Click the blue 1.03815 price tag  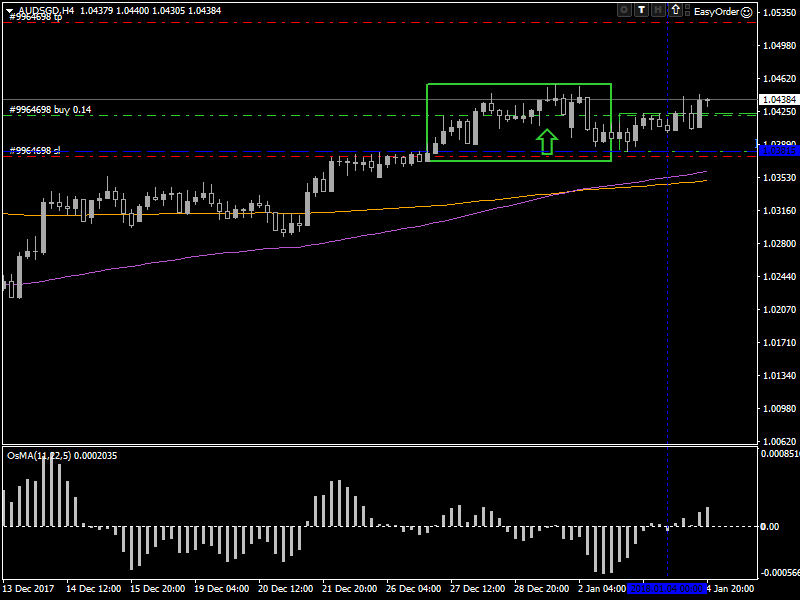pyautogui.click(x=779, y=151)
